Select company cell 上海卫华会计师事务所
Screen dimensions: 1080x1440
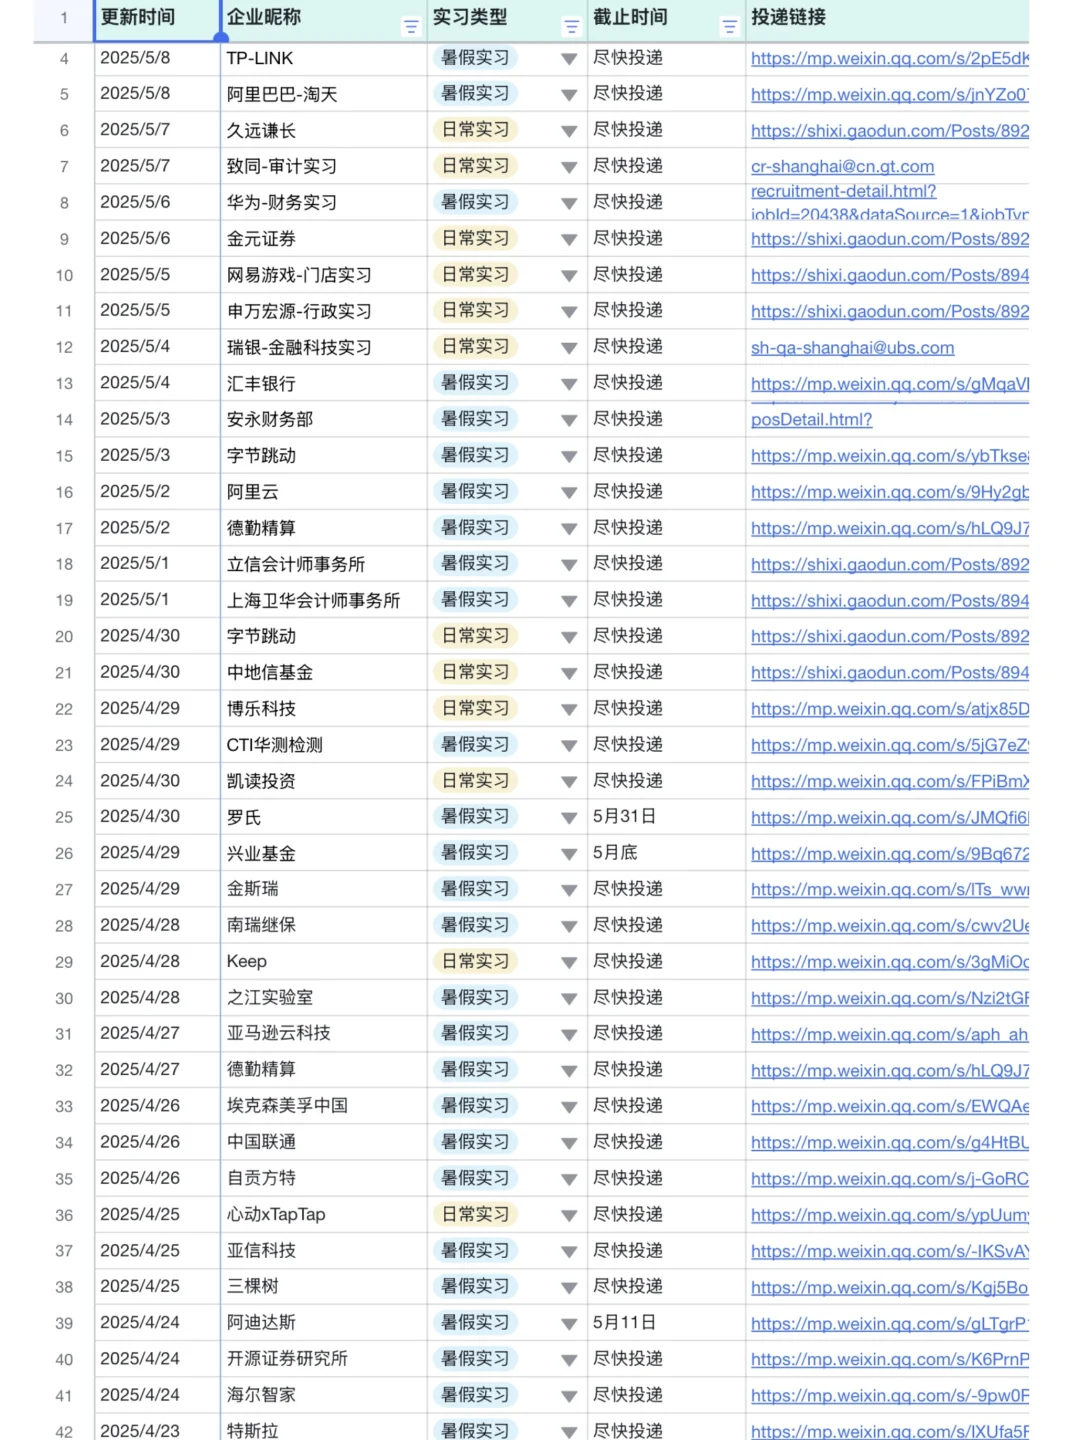(x=323, y=600)
